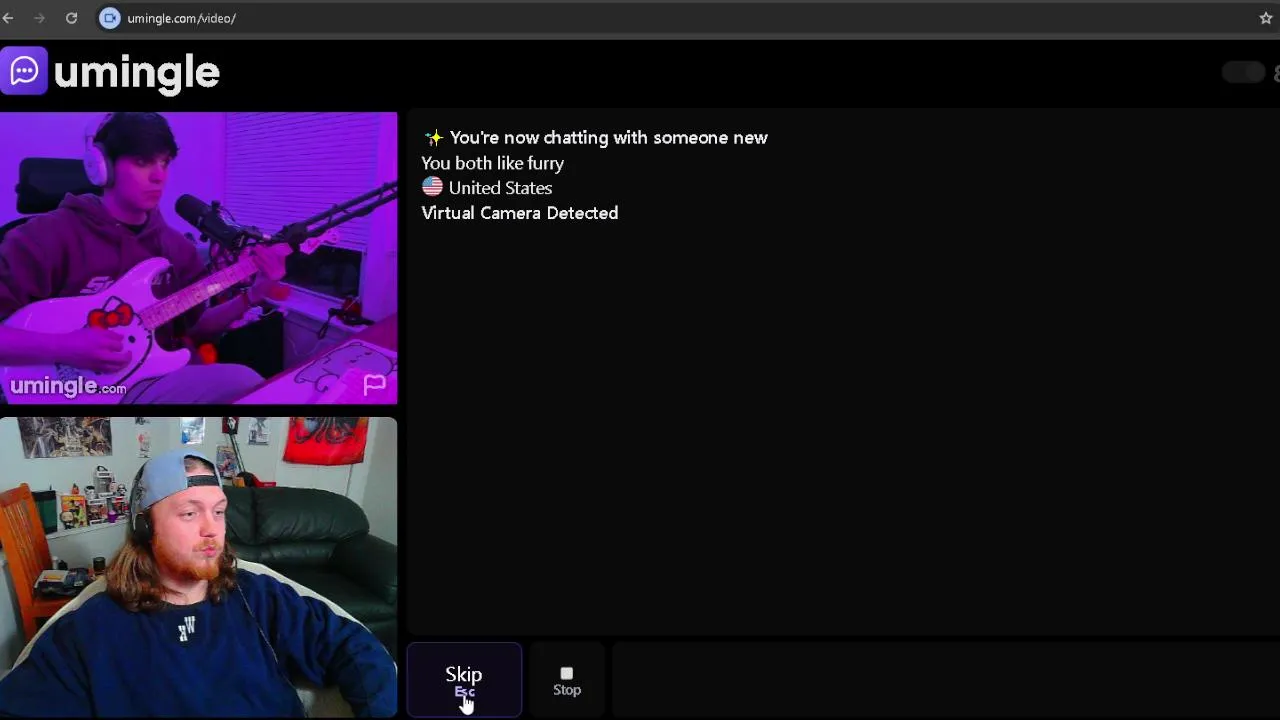Viewport: 1280px width, 720px height.
Task: Click the chat message input field
Action: tap(945, 681)
